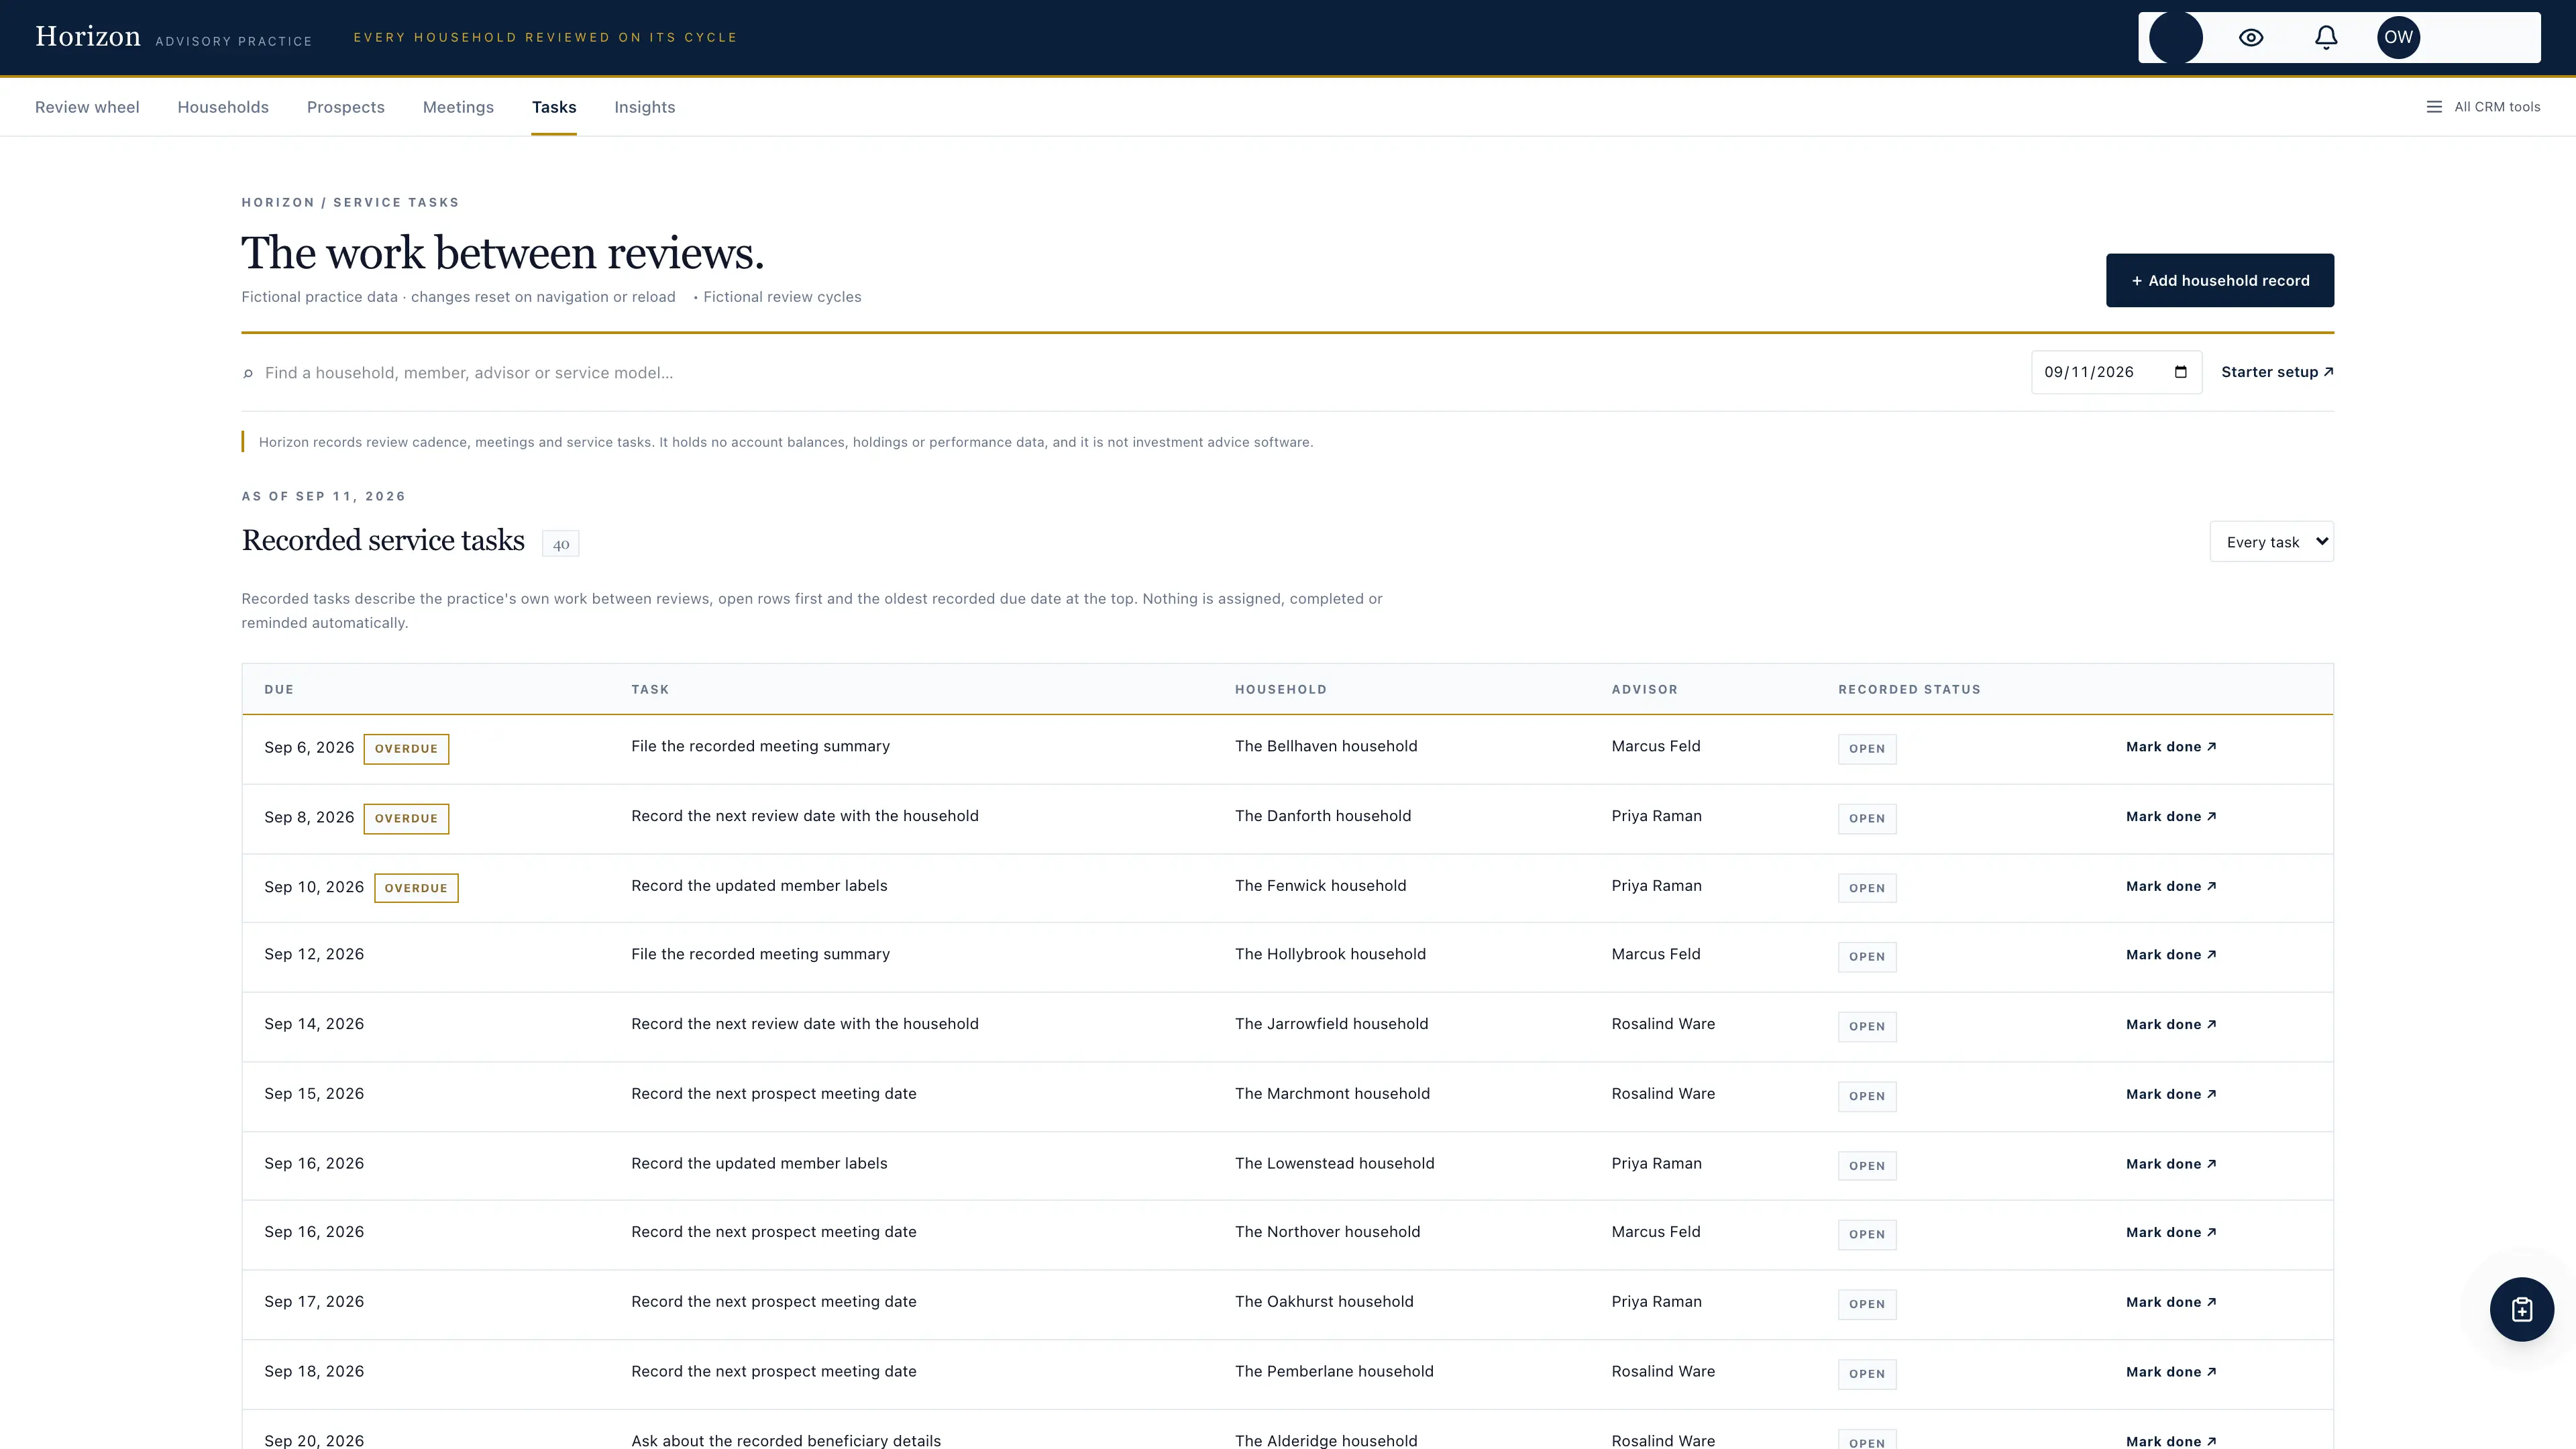Screen dimensions: 2576x1449
Task: Click the OVERDUE badge for Sep 6, 2026
Action: click(x=406, y=749)
